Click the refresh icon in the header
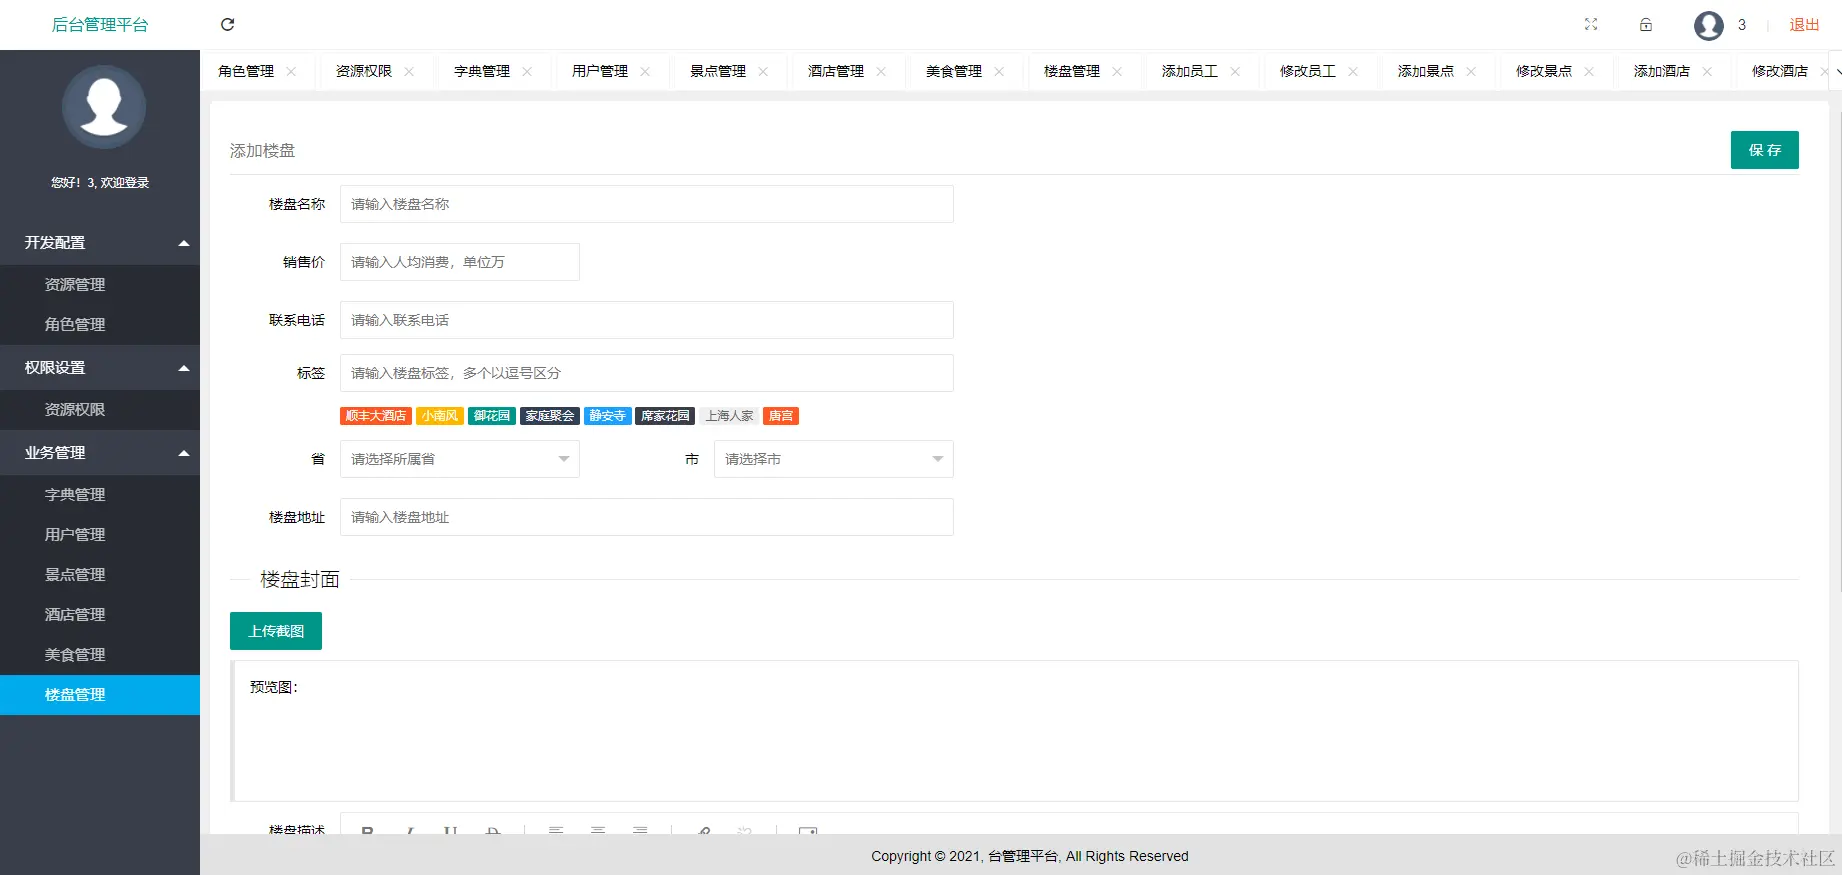This screenshot has width=1842, height=875. click(228, 25)
